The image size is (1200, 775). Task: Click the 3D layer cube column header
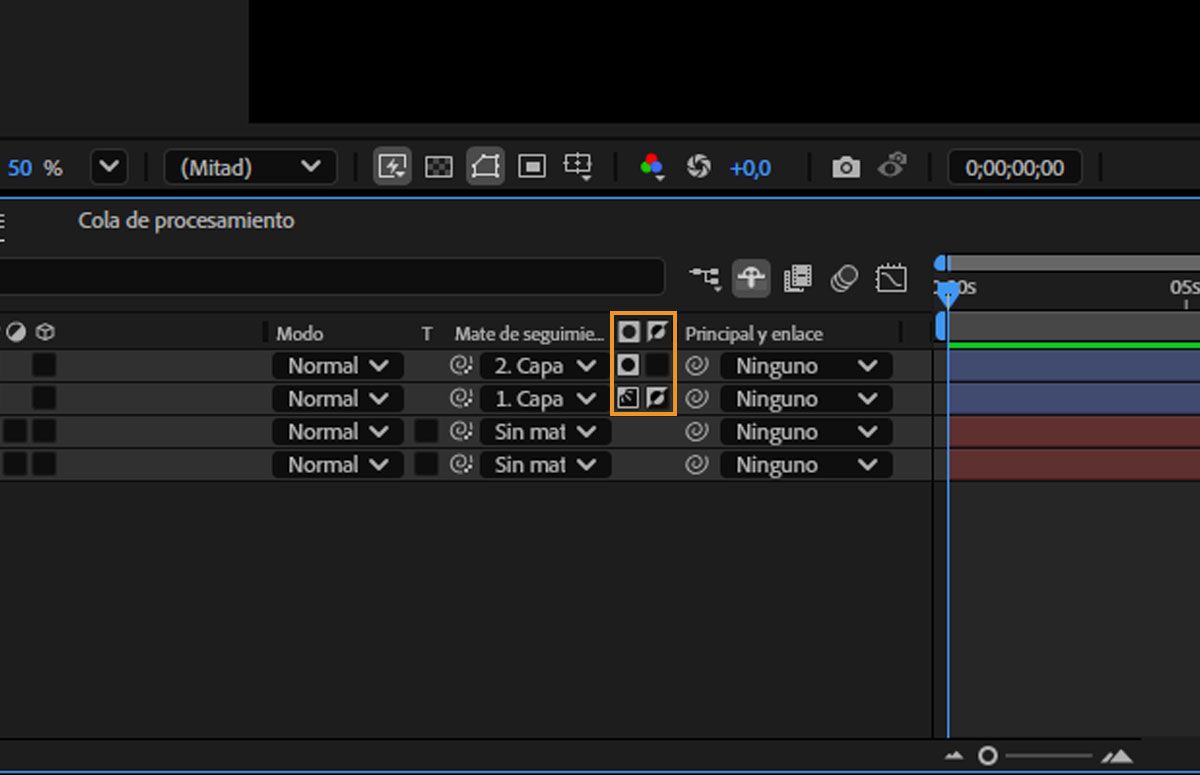click(45, 332)
